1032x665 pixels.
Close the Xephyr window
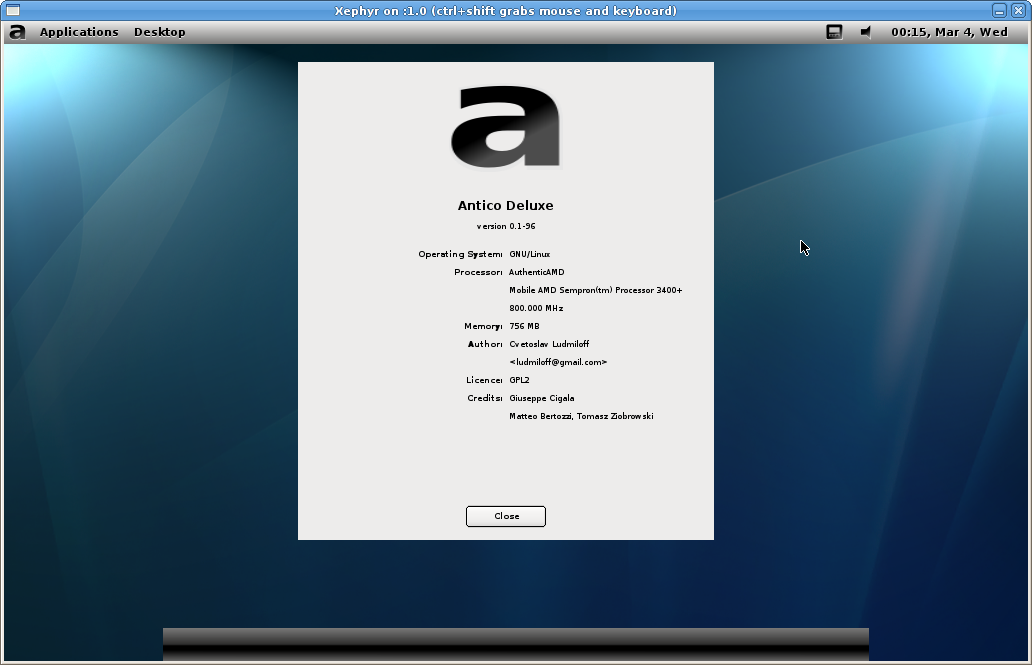click(x=1018, y=11)
